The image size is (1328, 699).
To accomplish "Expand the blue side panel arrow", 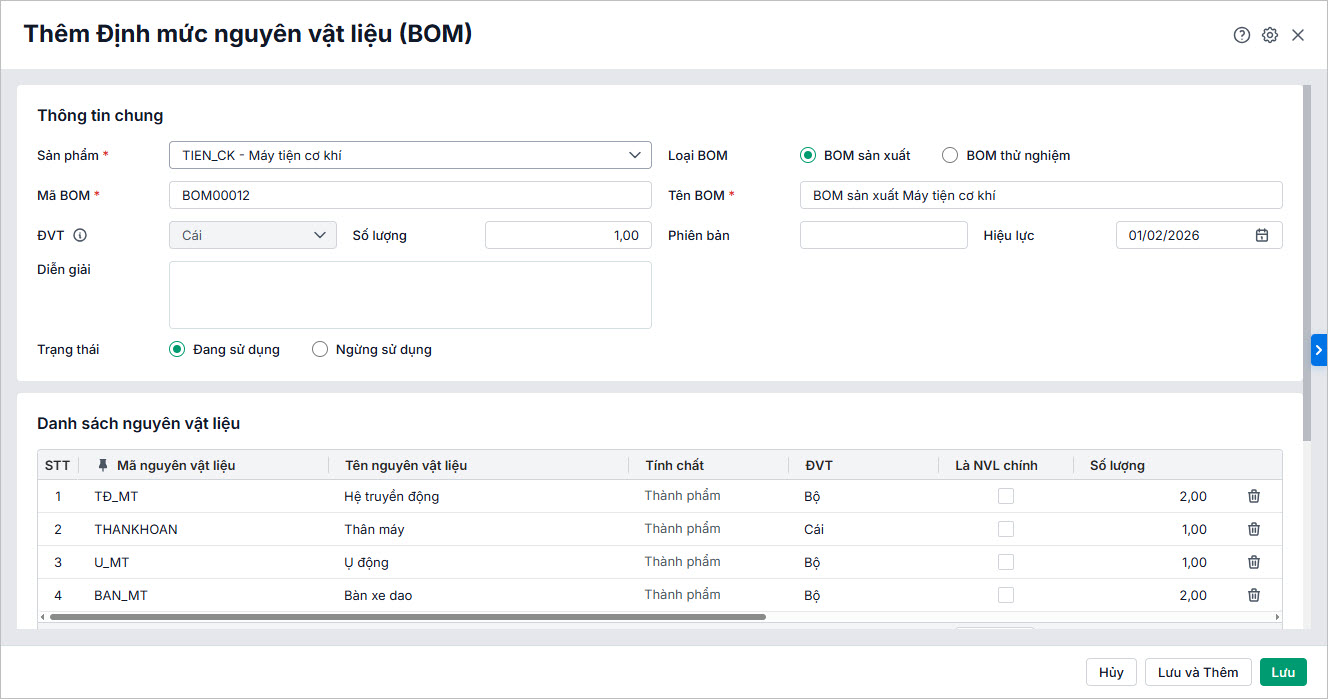I will click(x=1319, y=350).
